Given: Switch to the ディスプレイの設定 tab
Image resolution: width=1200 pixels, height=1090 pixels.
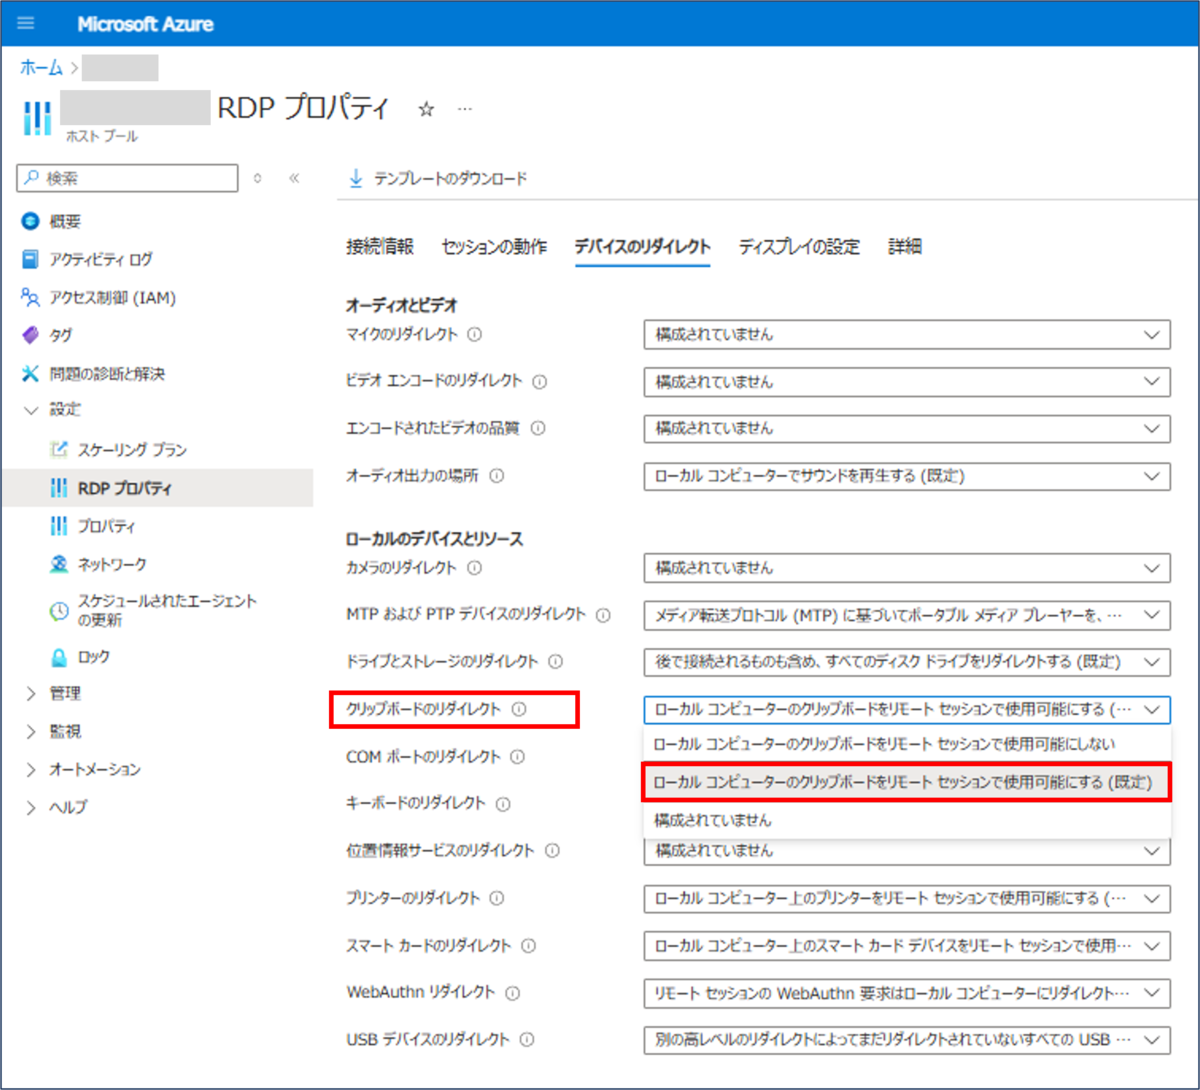Looking at the screenshot, I should coord(799,247).
